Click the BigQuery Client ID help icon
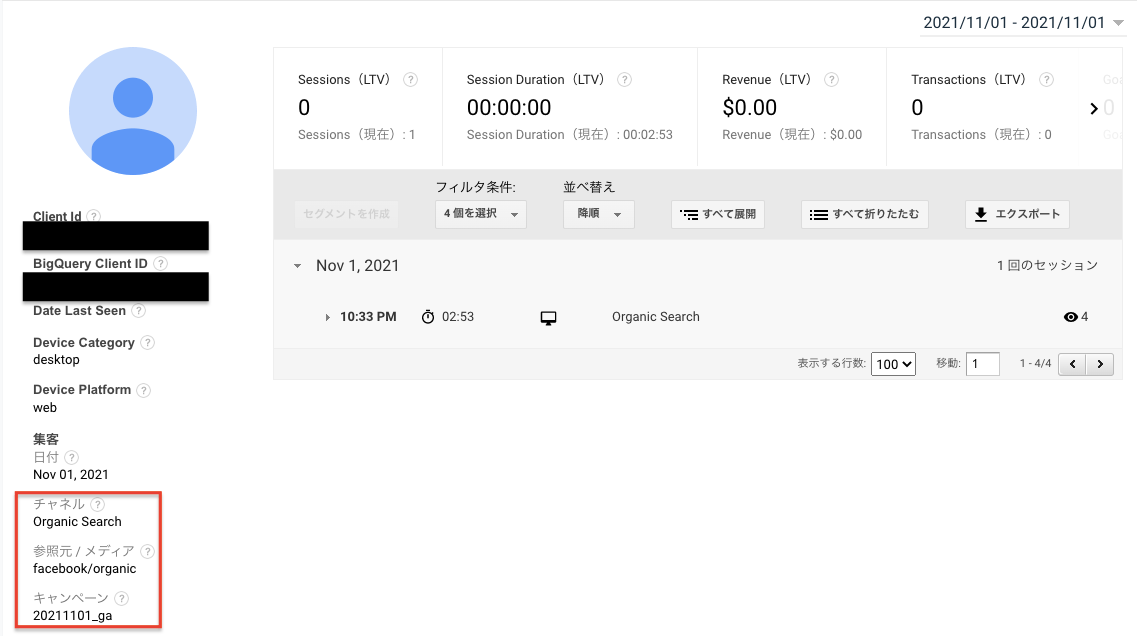The image size is (1137, 636). [161, 263]
